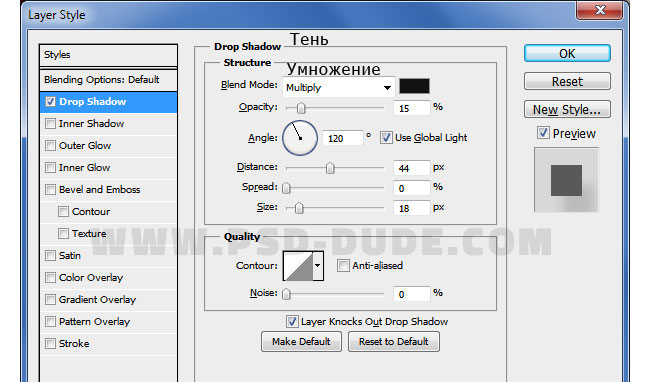Click the OK button
Viewport: 650px width, 382px height.
(x=567, y=53)
